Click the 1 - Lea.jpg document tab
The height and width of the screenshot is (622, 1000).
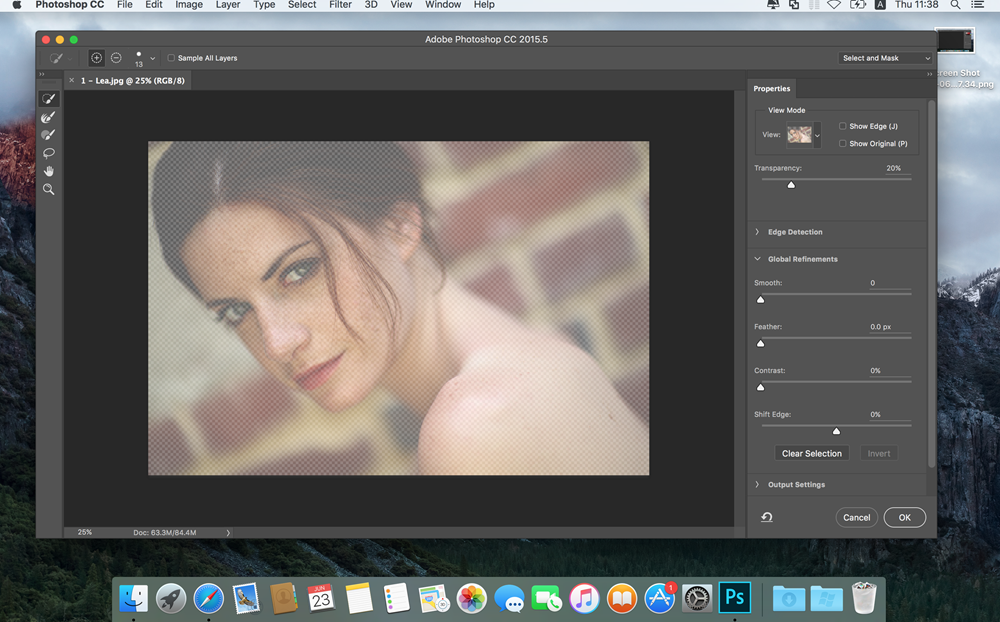coord(133,81)
